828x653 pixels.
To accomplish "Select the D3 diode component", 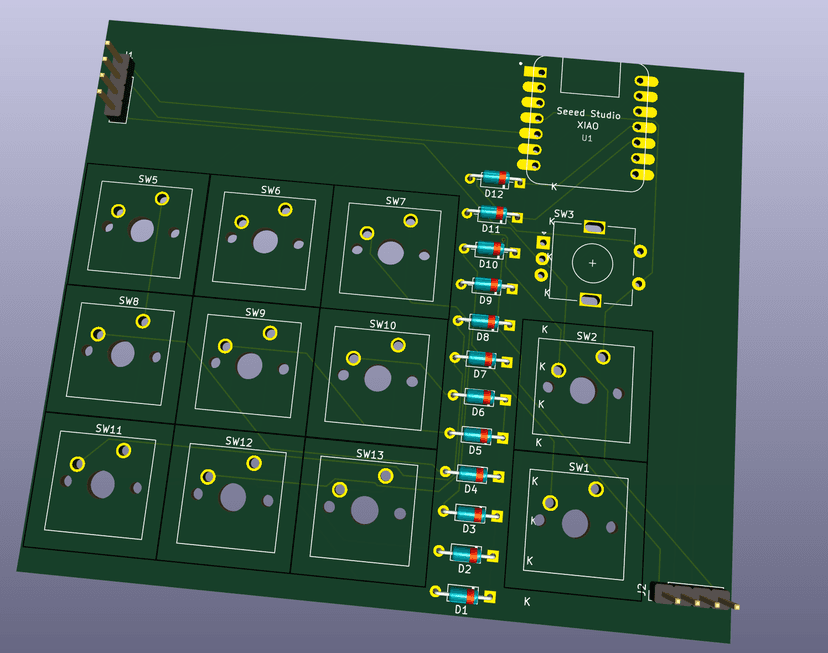I will (470, 513).
